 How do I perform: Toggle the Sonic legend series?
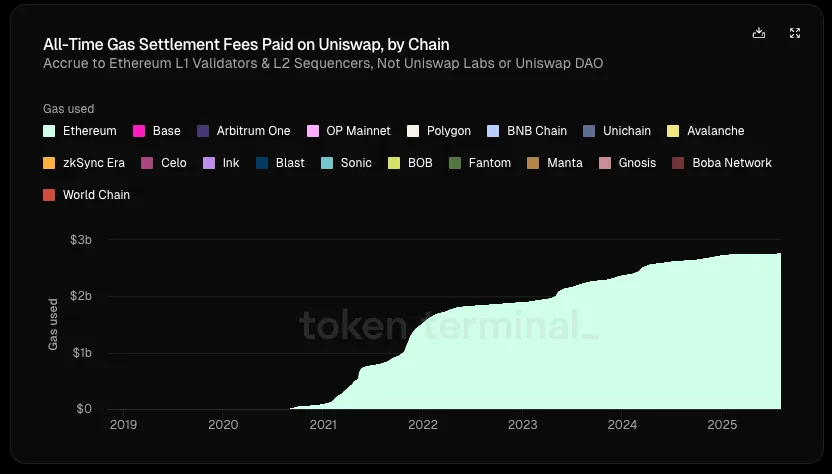346,163
